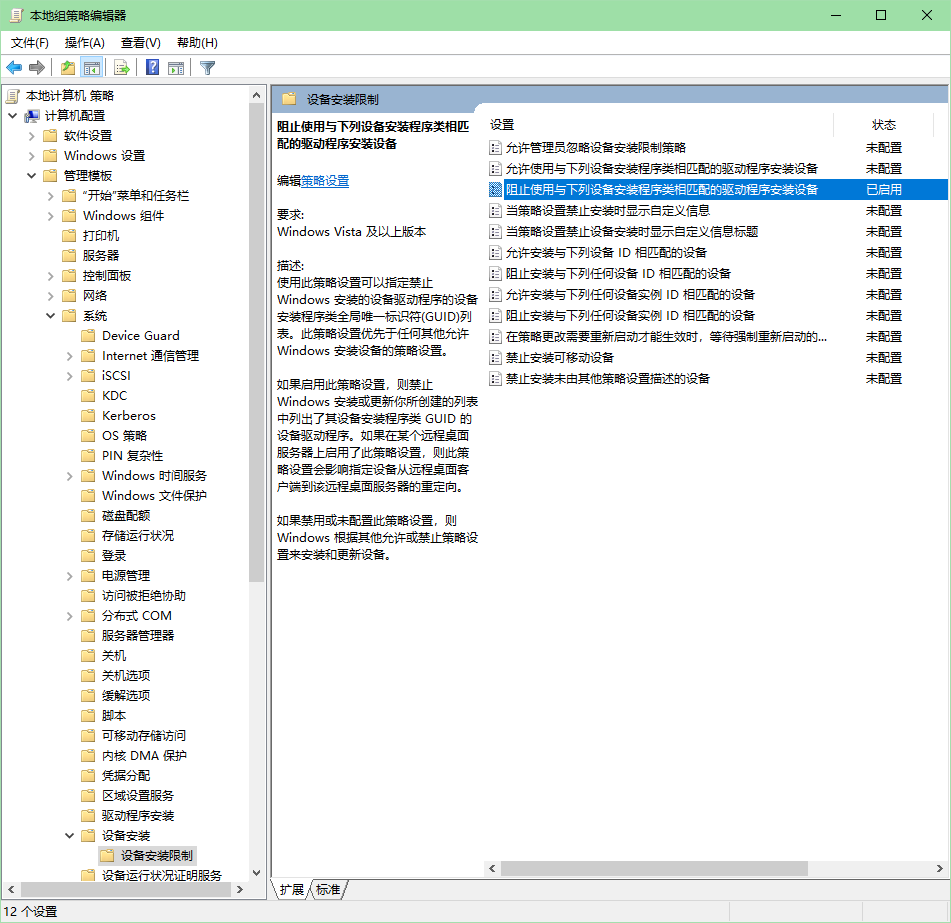
Task: Click the folder icon for 关机选项
Action: click(x=89, y=676)
